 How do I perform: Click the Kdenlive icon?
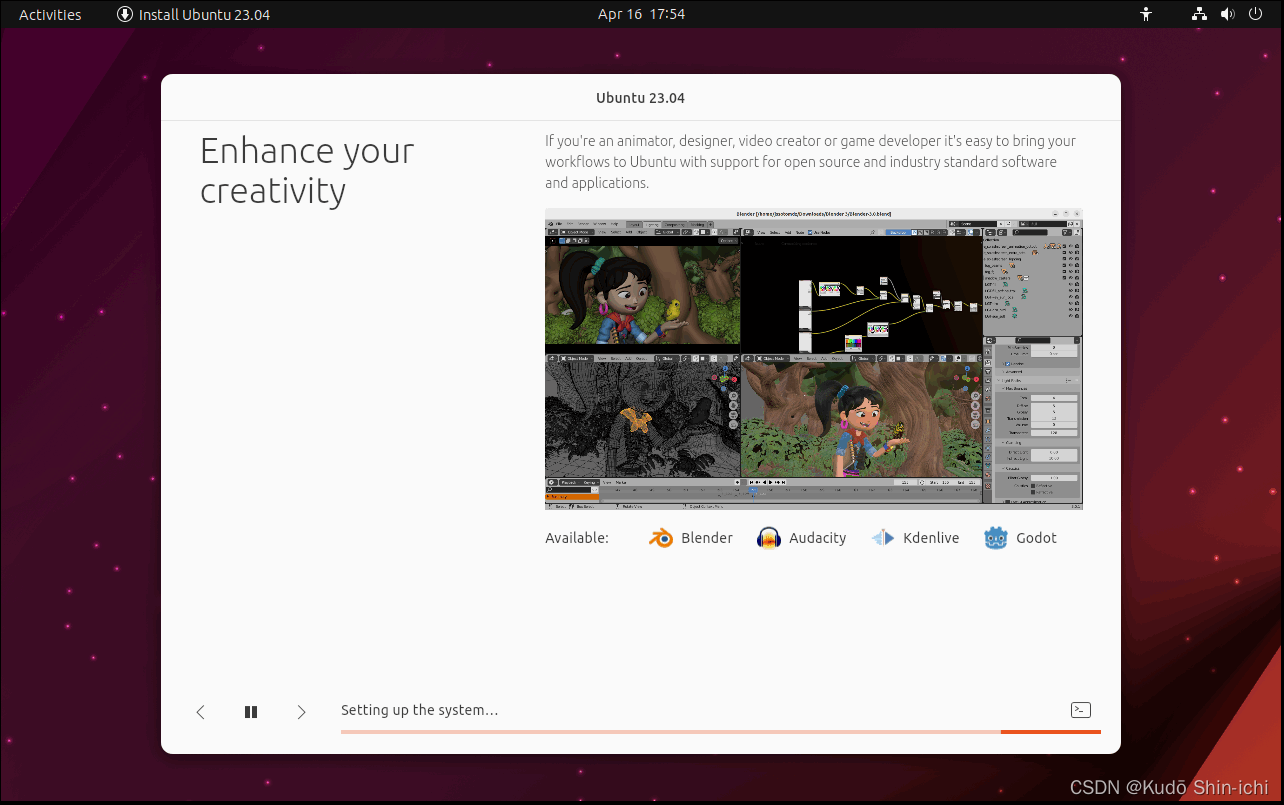click(883, 538)
